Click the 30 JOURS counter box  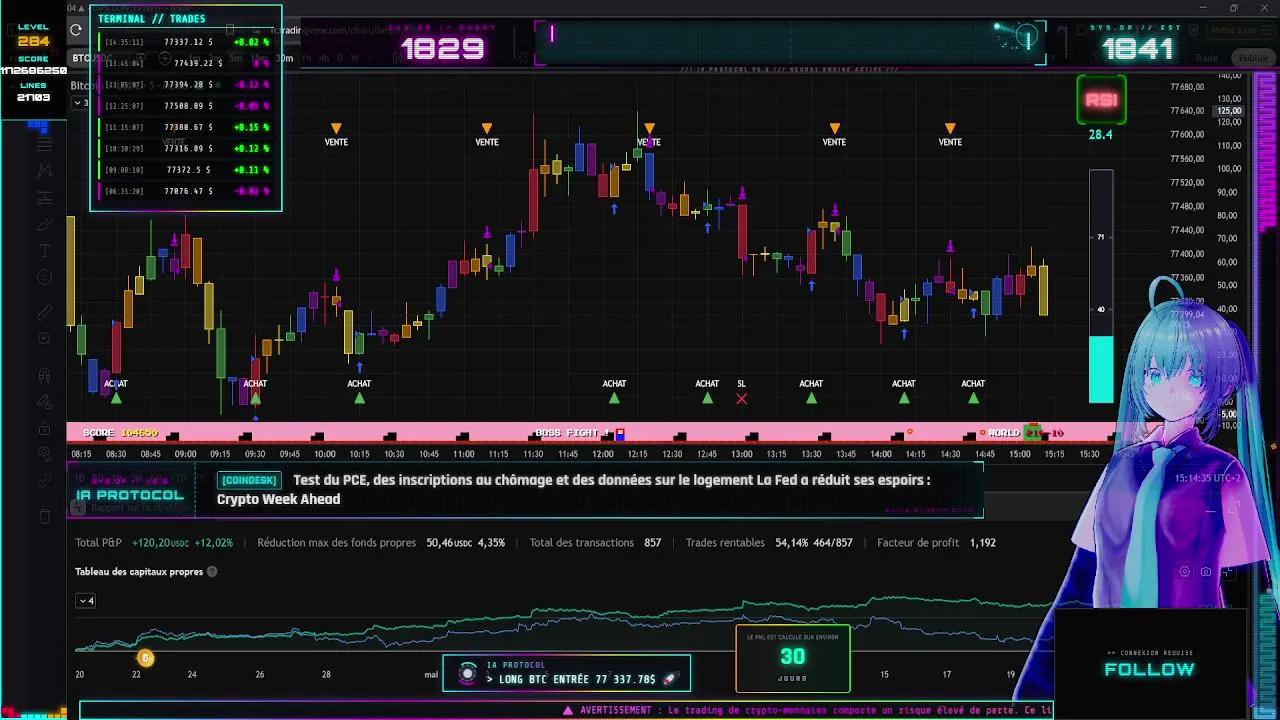(793, 659)
